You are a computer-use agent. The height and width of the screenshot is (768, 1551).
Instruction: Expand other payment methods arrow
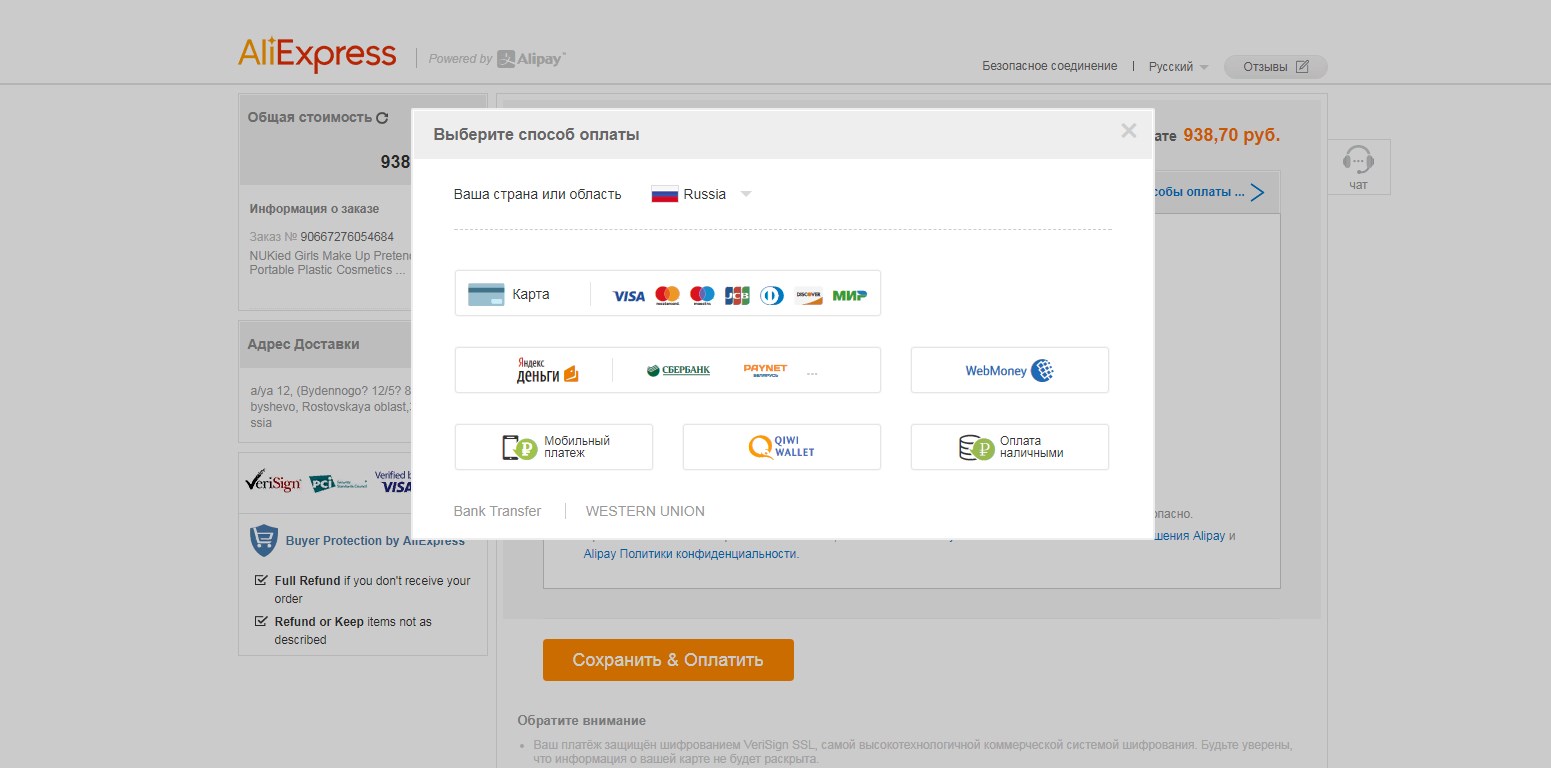(x=1257, y=192)
